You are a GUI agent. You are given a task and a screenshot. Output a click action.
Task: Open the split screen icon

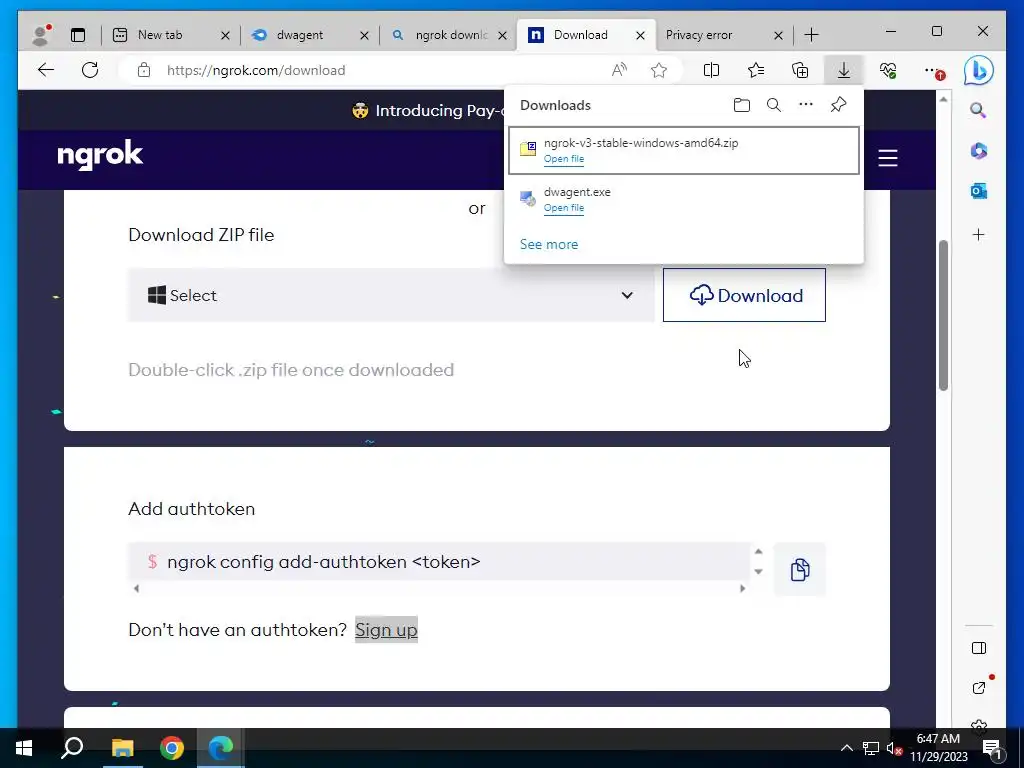[x=711, y=70]
